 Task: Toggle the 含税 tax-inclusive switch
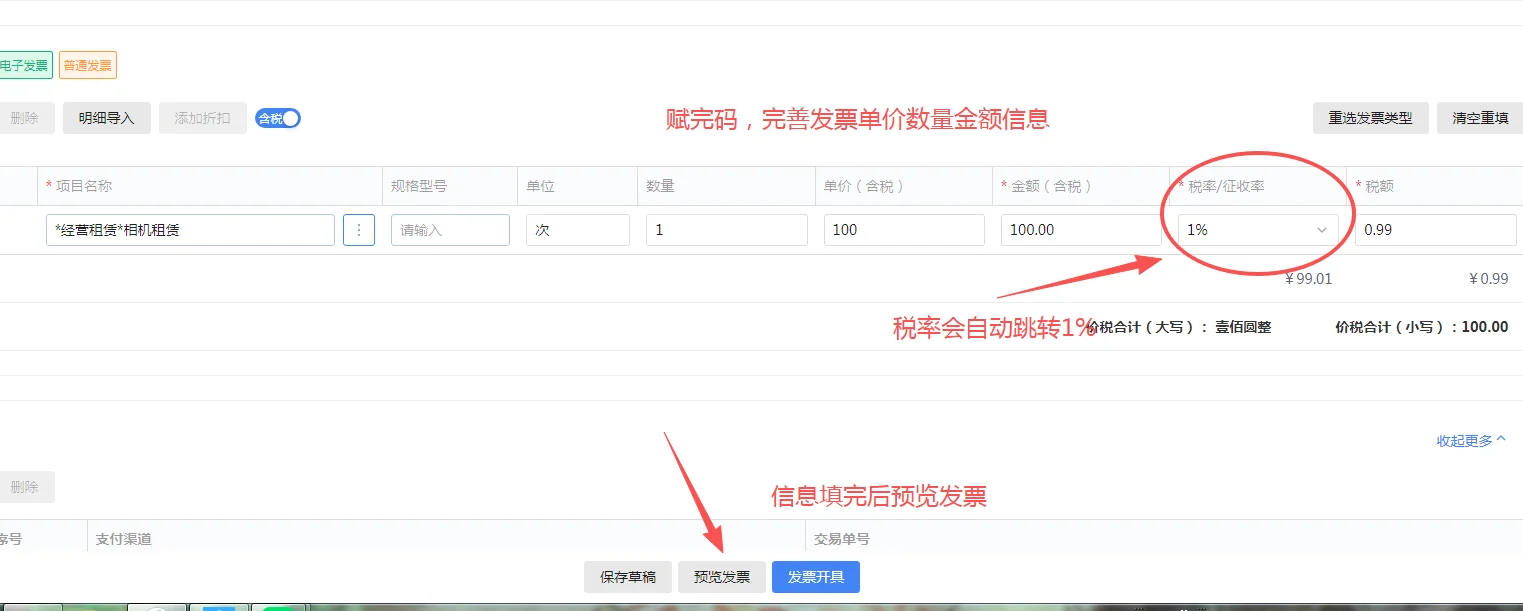point(277,117)
